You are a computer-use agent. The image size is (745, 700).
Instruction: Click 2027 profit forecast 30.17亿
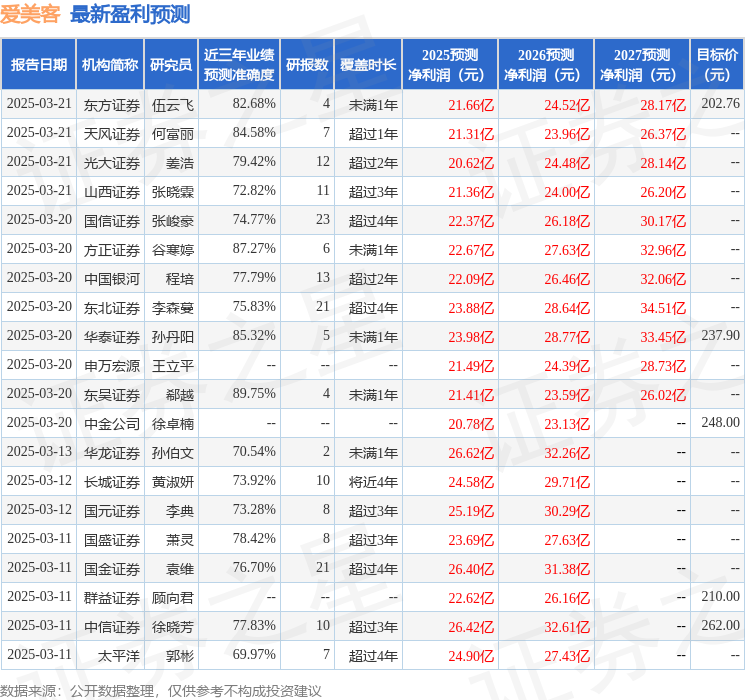coord(663,221)
